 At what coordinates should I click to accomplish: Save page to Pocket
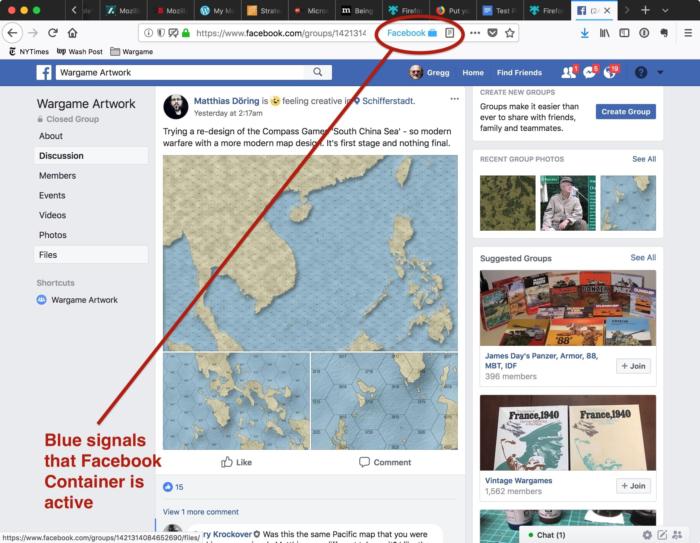492,33
